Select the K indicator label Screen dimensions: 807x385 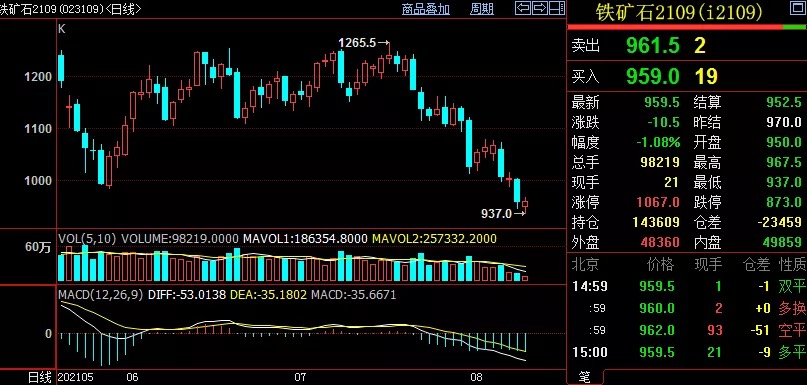(x=62, y=29)
